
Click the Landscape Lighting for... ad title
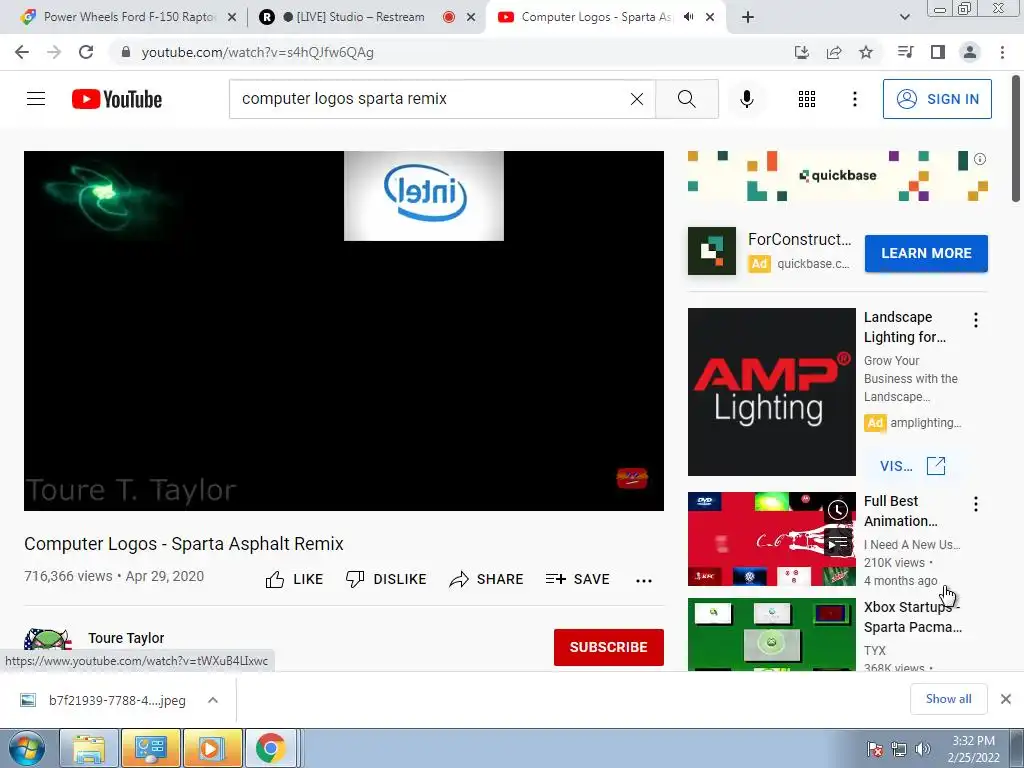905,327
